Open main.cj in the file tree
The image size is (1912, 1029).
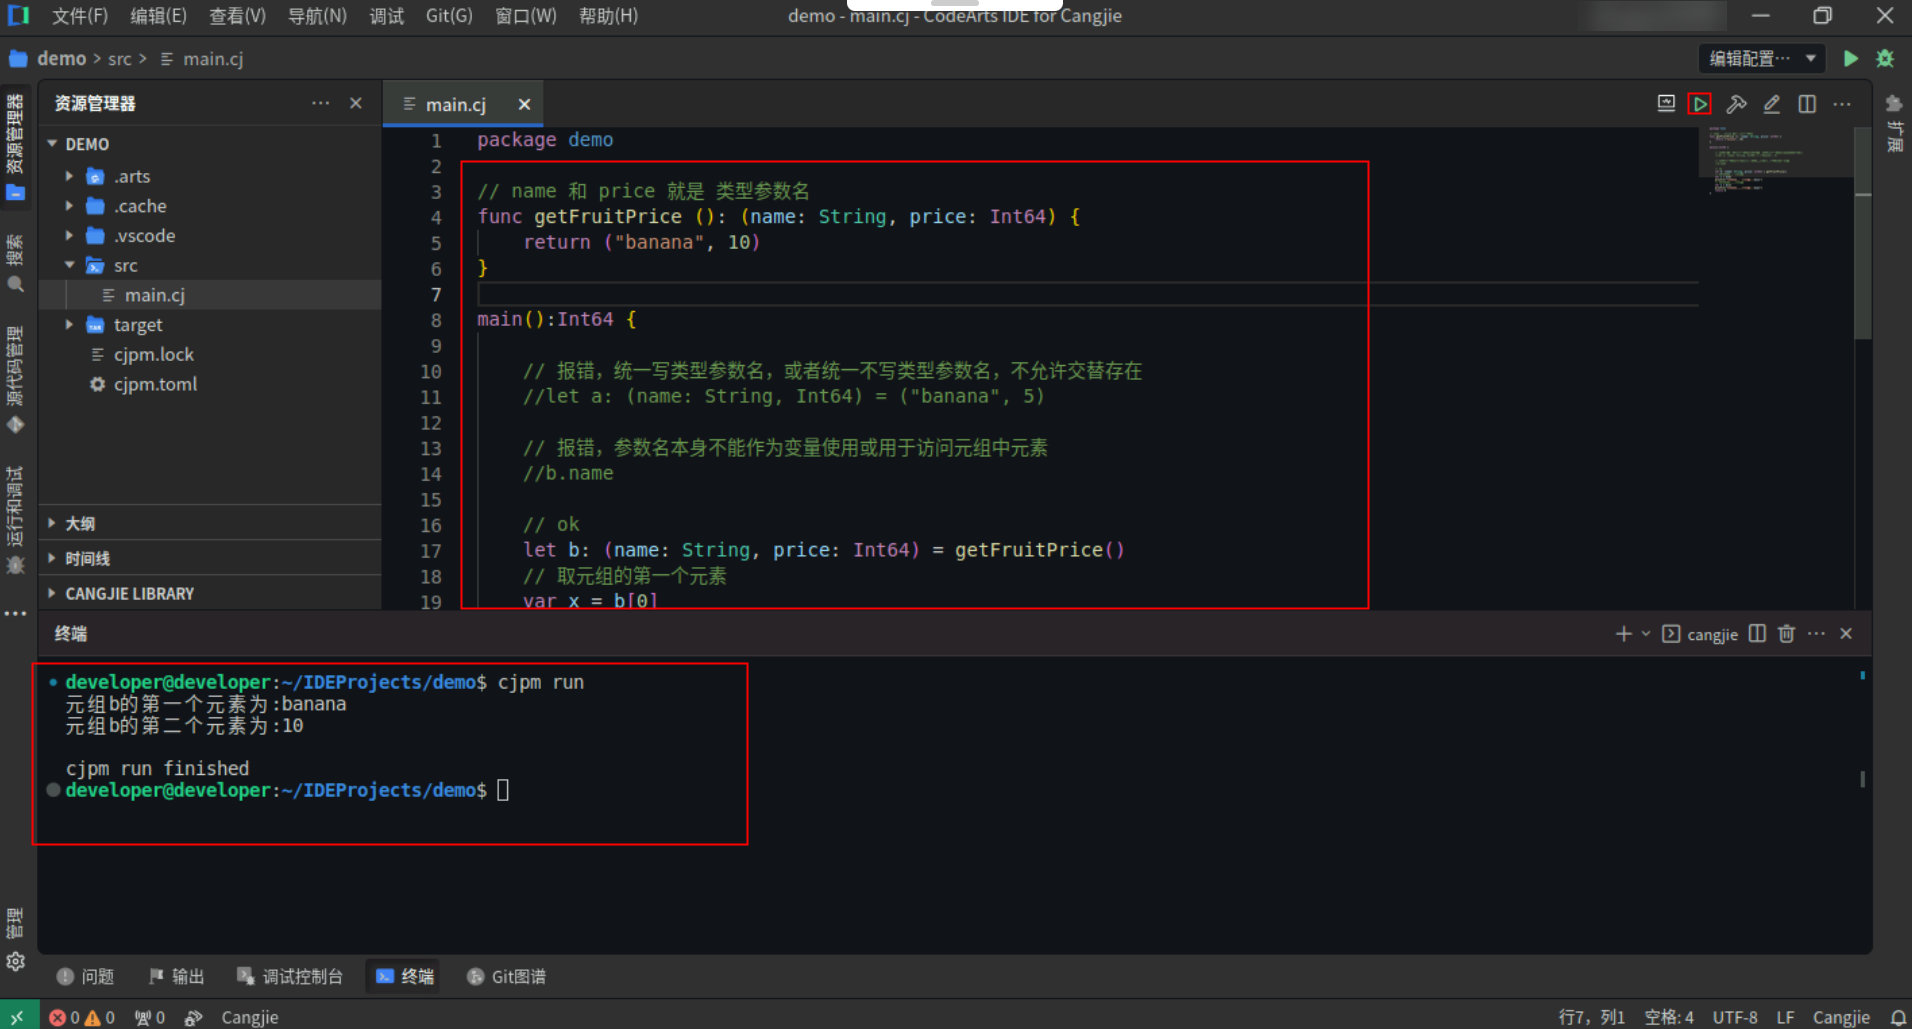[209, 295]
